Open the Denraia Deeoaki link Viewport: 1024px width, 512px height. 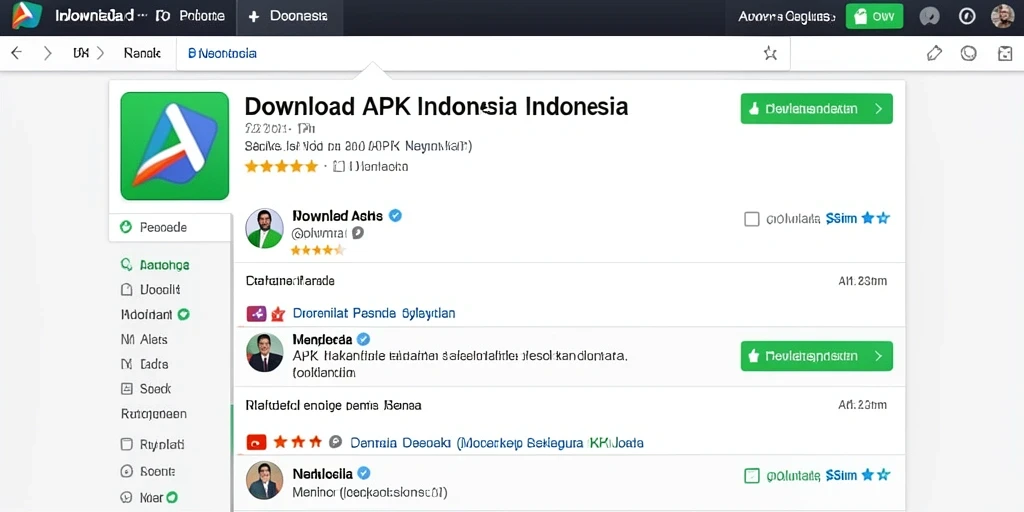(497, 443)
